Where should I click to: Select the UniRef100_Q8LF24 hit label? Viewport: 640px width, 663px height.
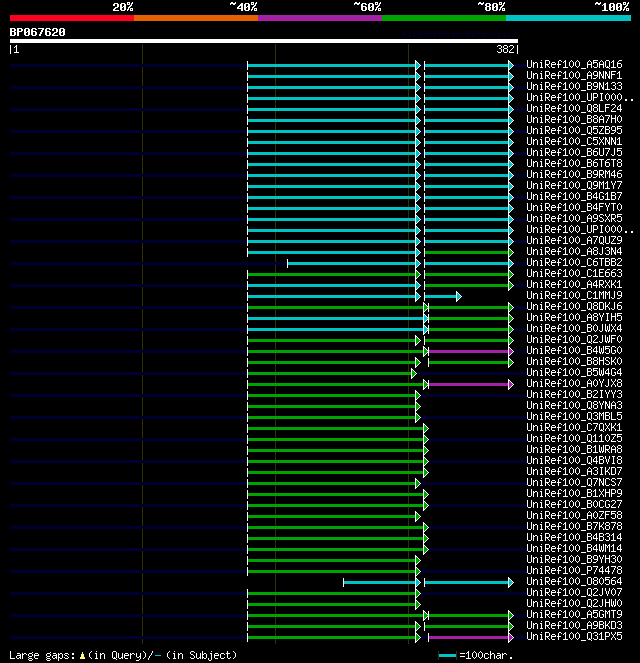[574, 108]
